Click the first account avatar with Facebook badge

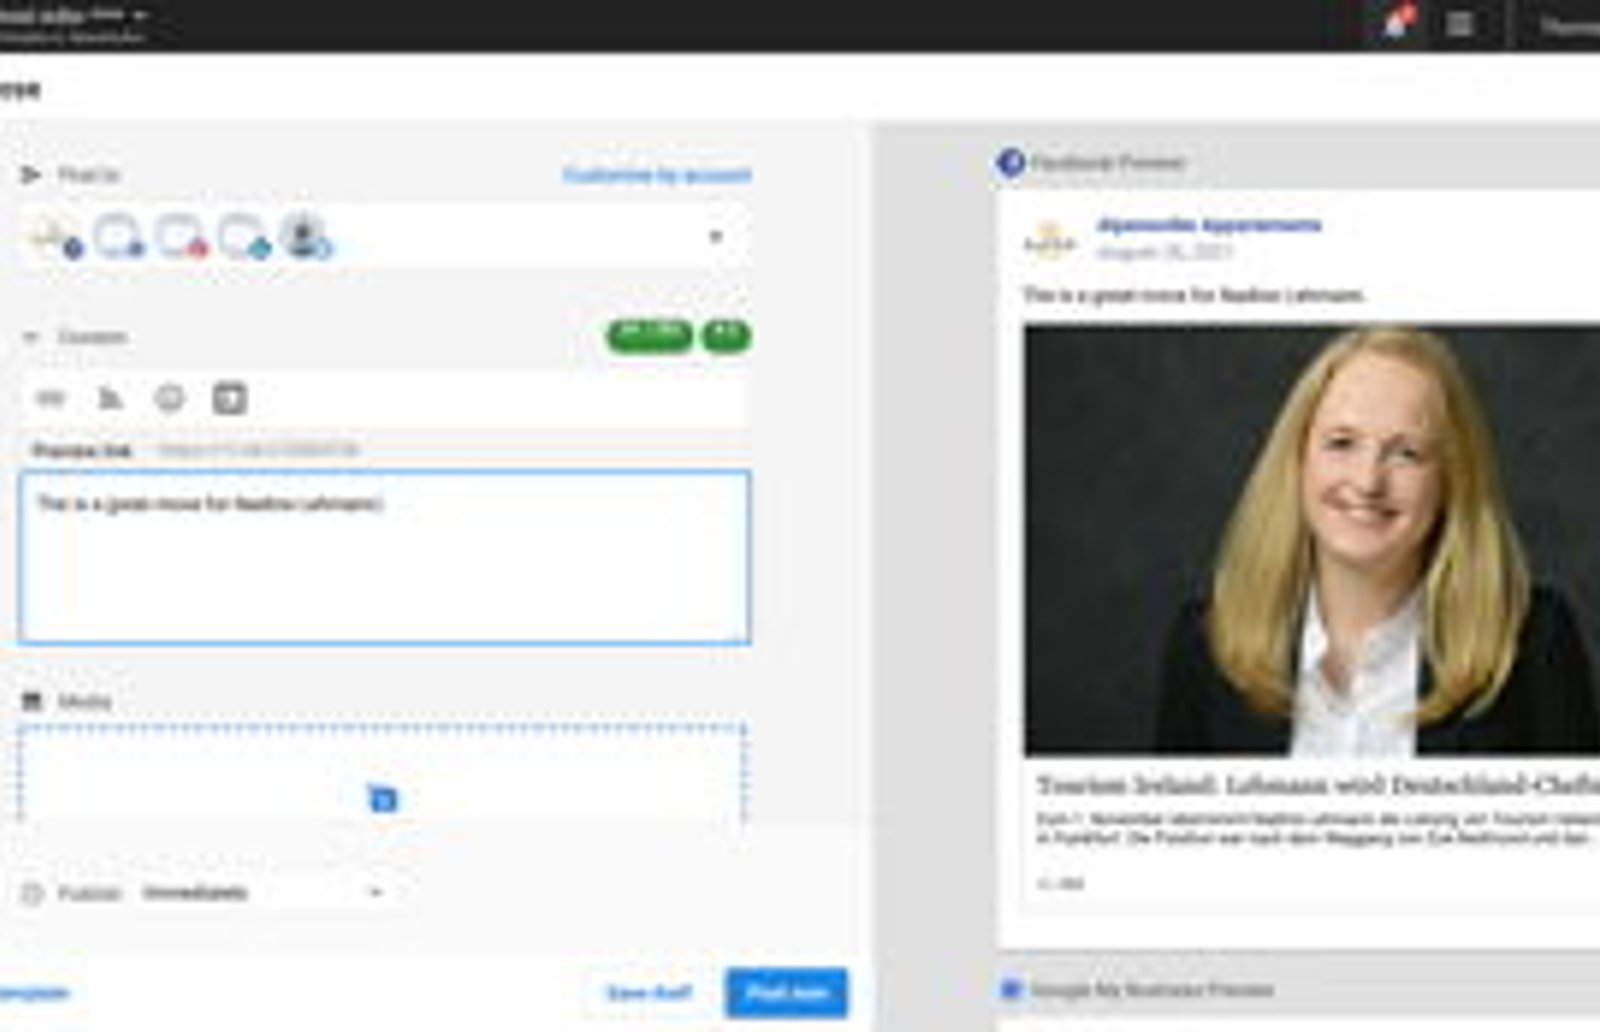click(56, 237)
